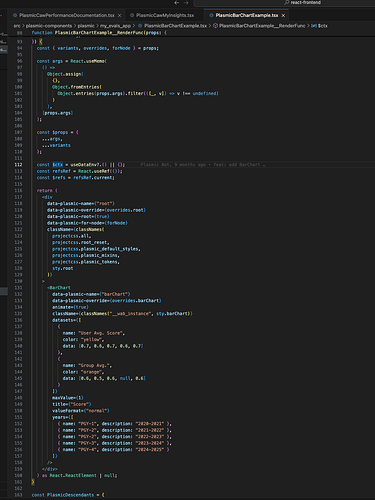
Task: Click the 'animate={true}' attribute
Action: [70, 307]
